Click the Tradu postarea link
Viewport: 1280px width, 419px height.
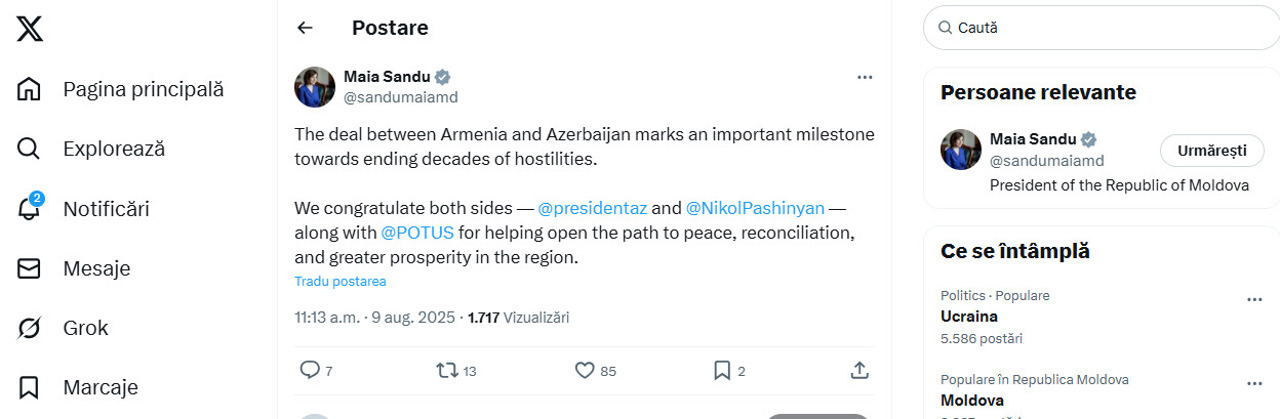pos(340,281)
